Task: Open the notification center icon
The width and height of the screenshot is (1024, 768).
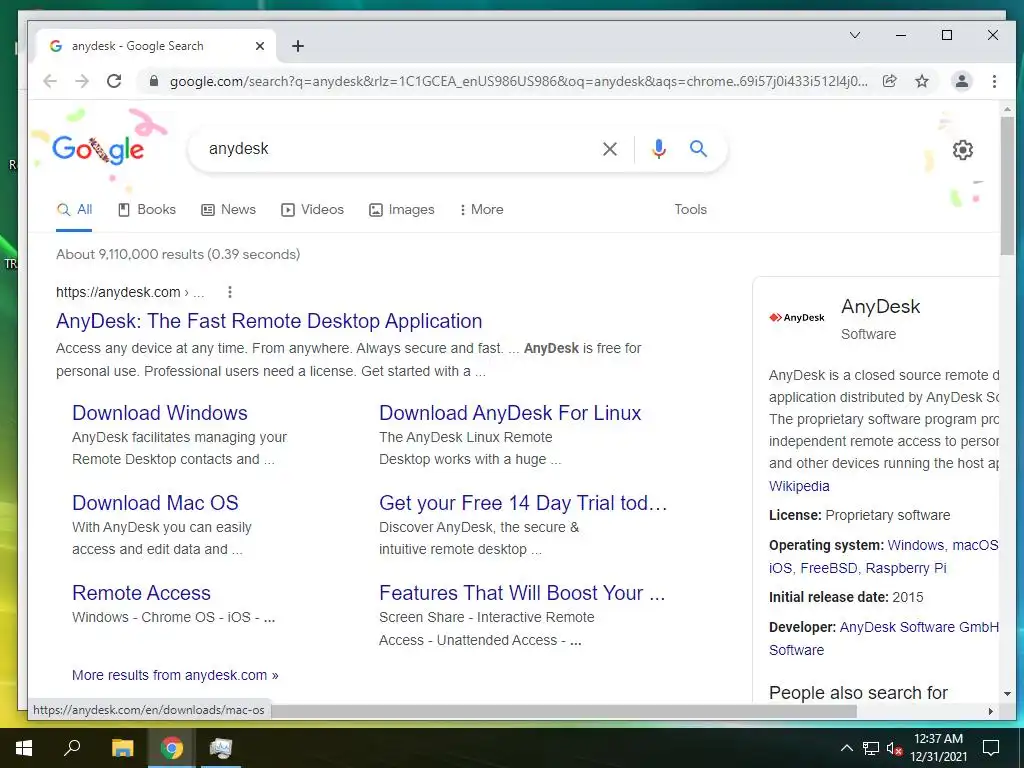Action: click(991, 748)
